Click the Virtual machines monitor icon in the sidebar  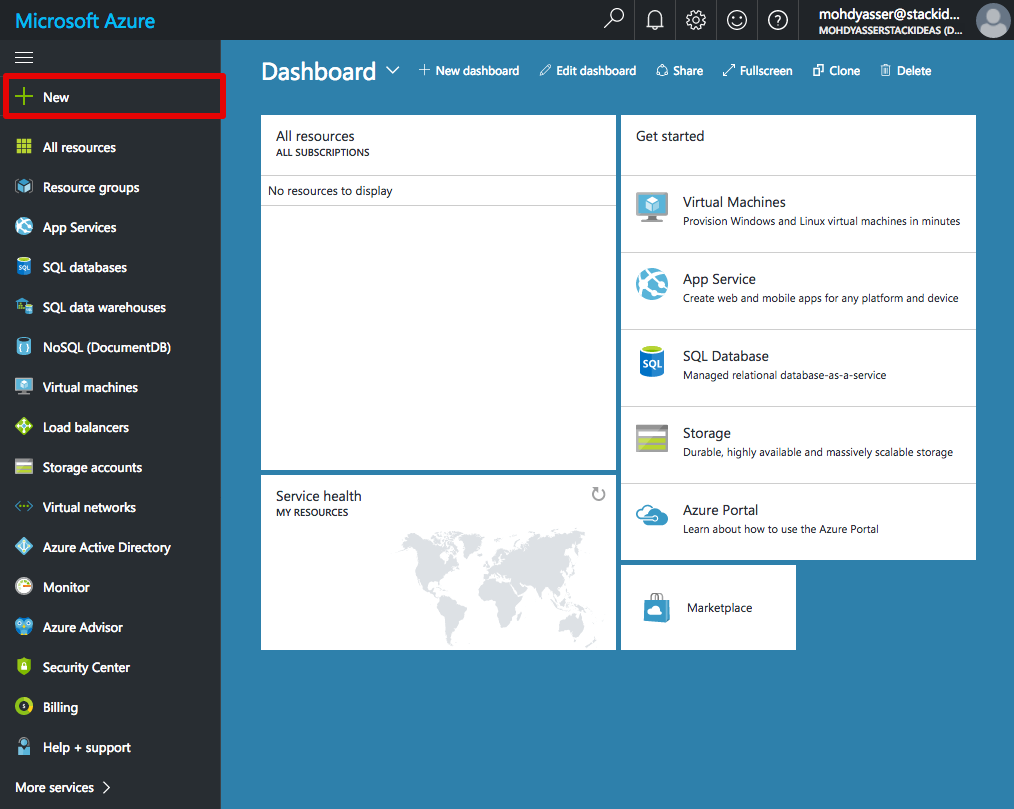click(x=24, y=387)
